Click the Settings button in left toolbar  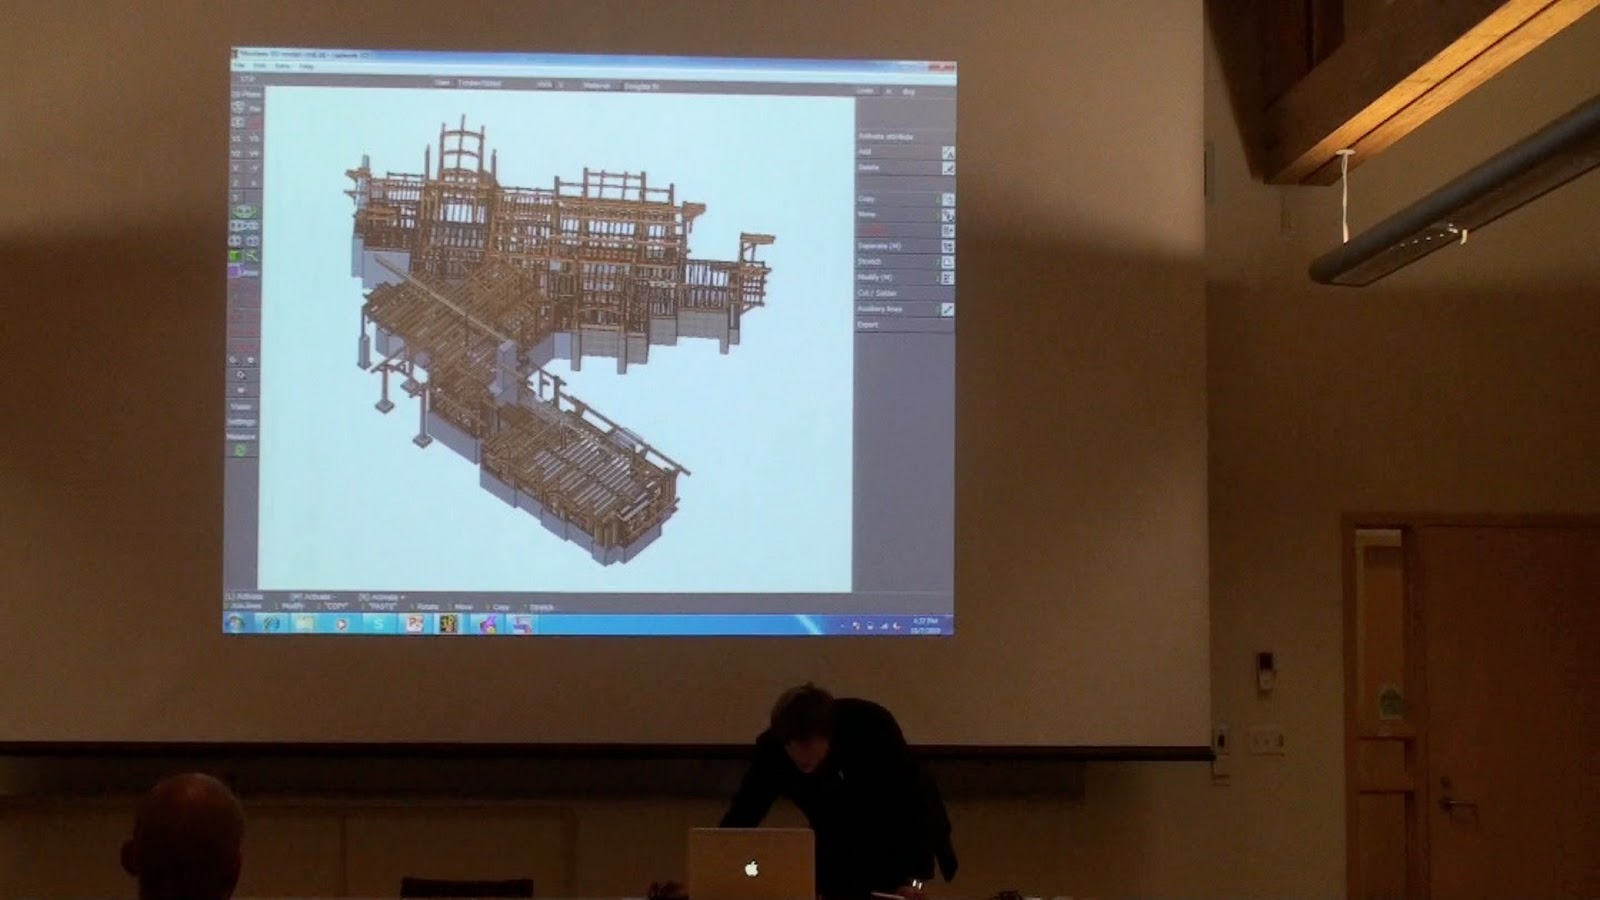tap(242, 422)
